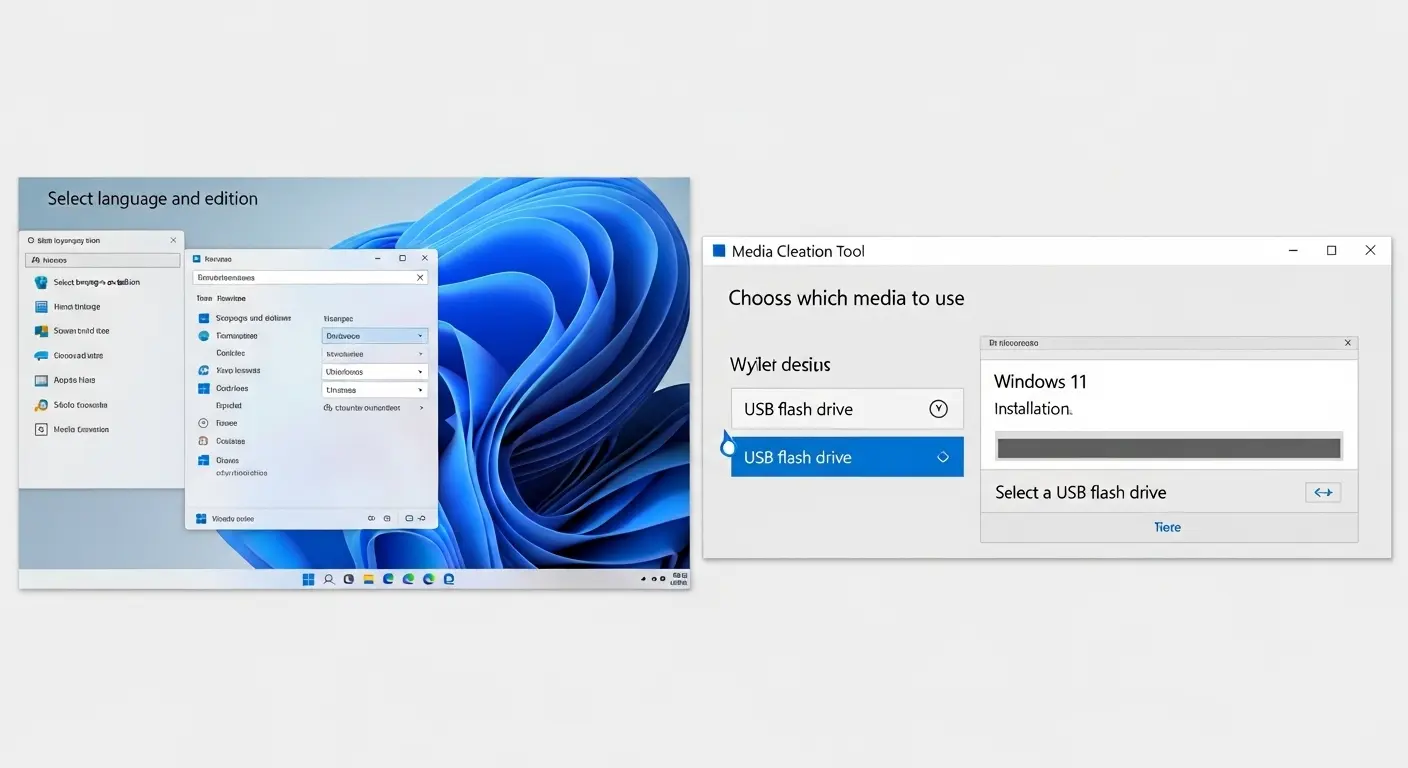
Task: Click the icon next to 'Sowen tnild itee'
Action: click(x=41, y=331)
